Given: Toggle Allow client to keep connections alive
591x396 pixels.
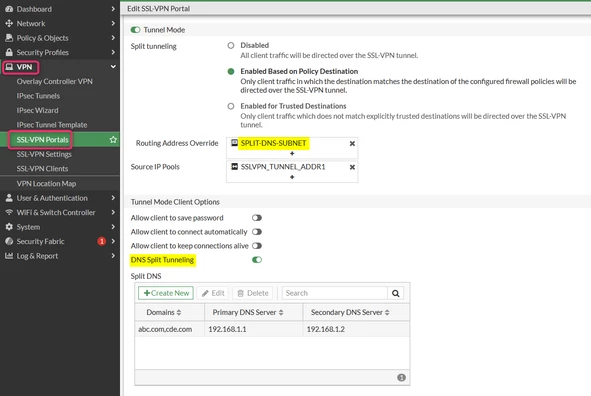Looking at the screenshot, I should pyautogui.click(x=257, y=246).
